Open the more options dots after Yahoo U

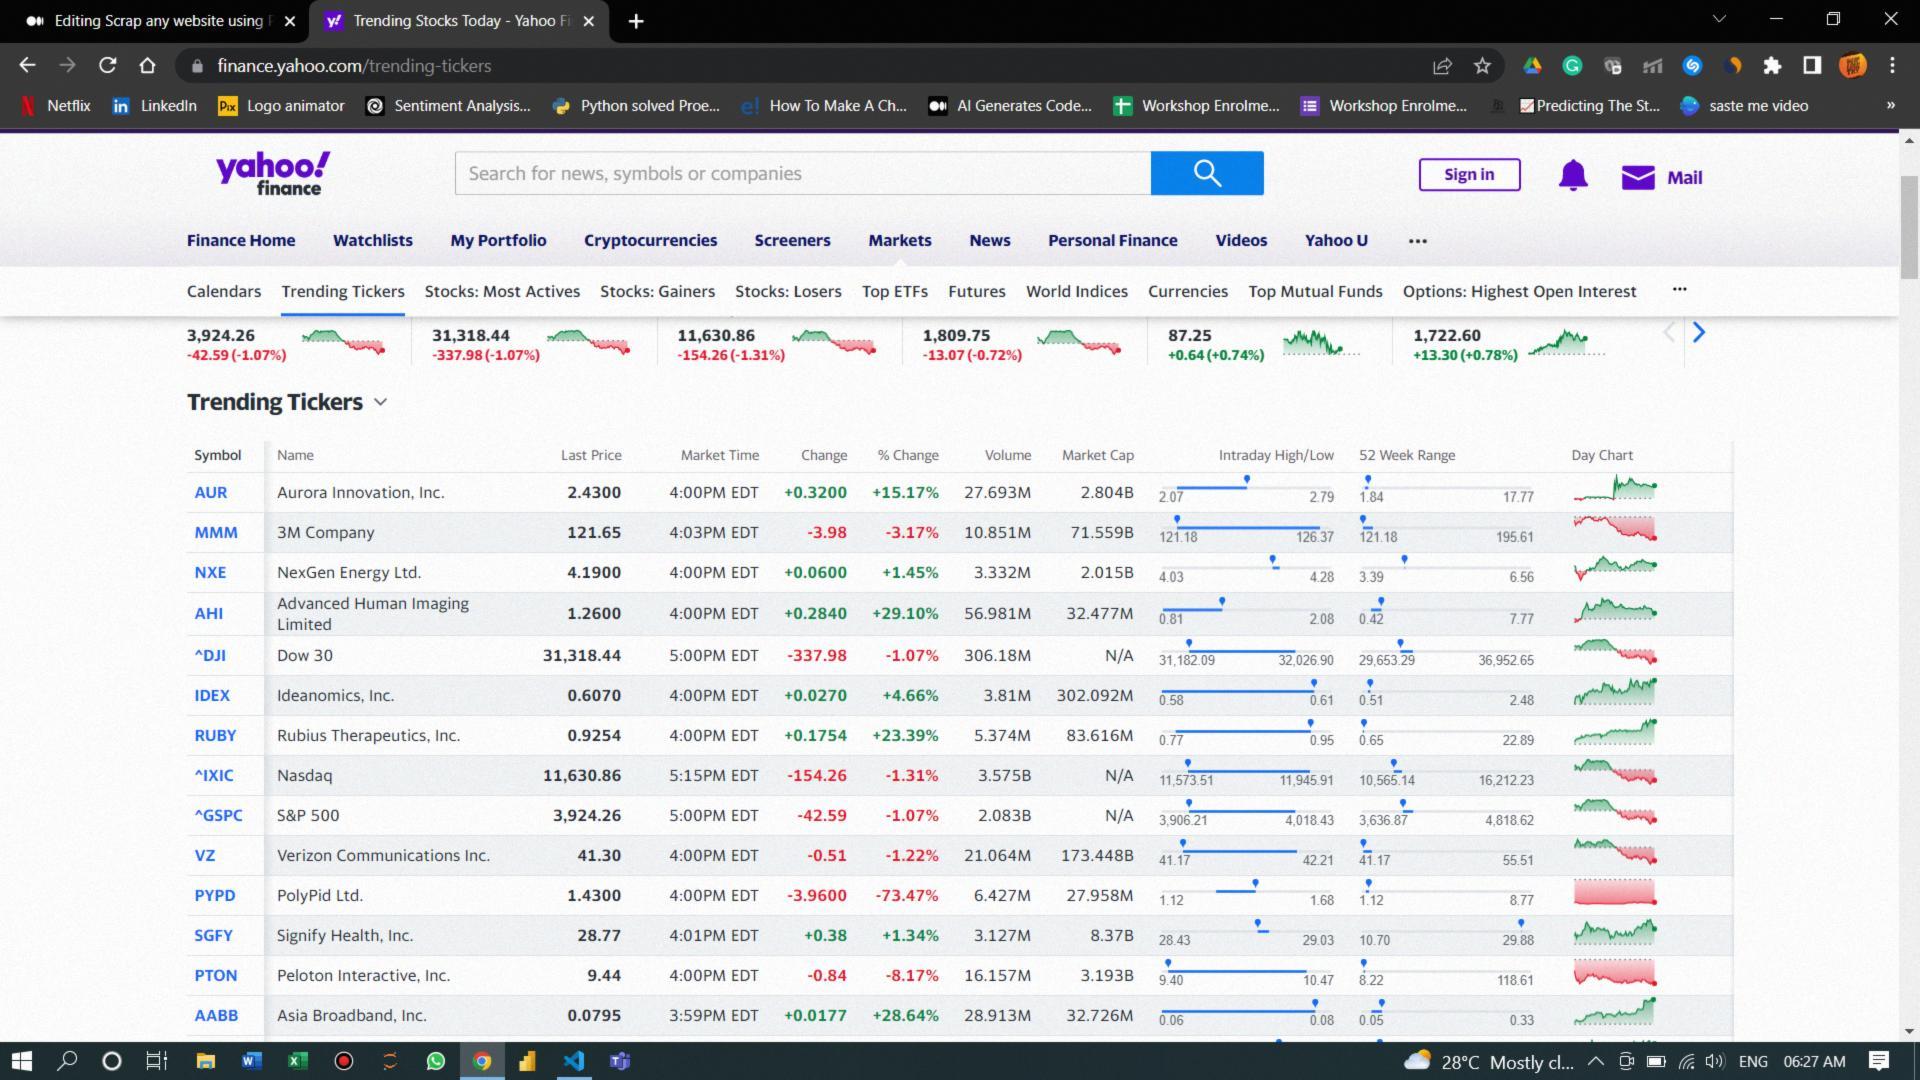(x=1417, y=241)
